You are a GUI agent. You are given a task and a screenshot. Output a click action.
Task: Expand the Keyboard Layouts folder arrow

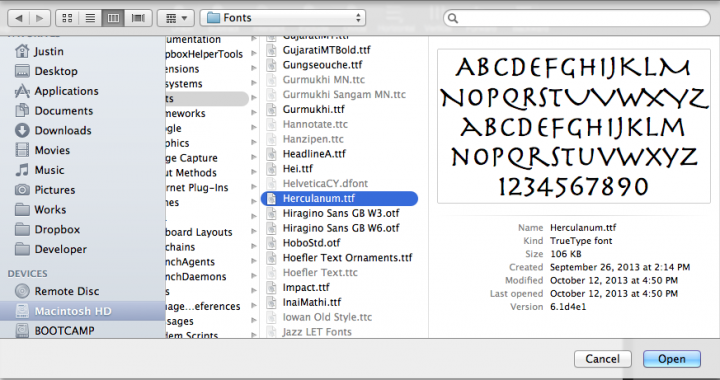[x=253, y=232]
